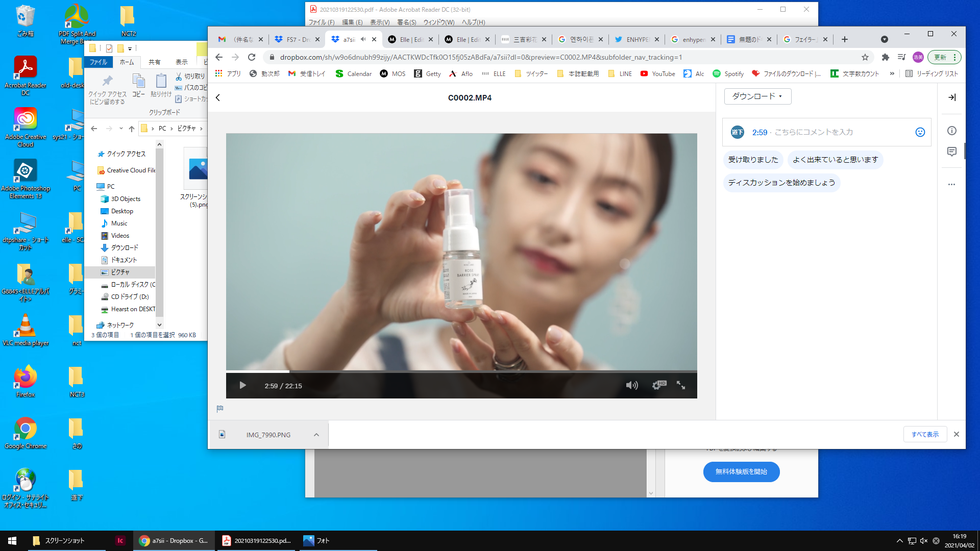Mute the video volume speaker icon
This screenshot has height=551, width=980.
click(632, 385)
